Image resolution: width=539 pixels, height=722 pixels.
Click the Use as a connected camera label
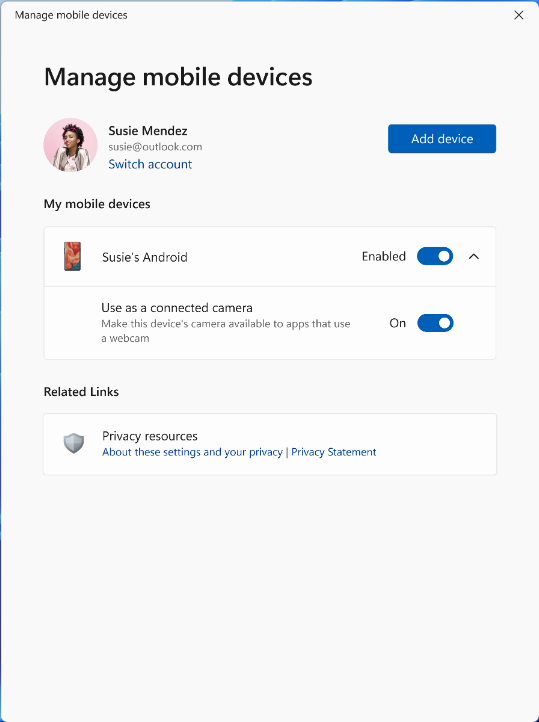177,308
